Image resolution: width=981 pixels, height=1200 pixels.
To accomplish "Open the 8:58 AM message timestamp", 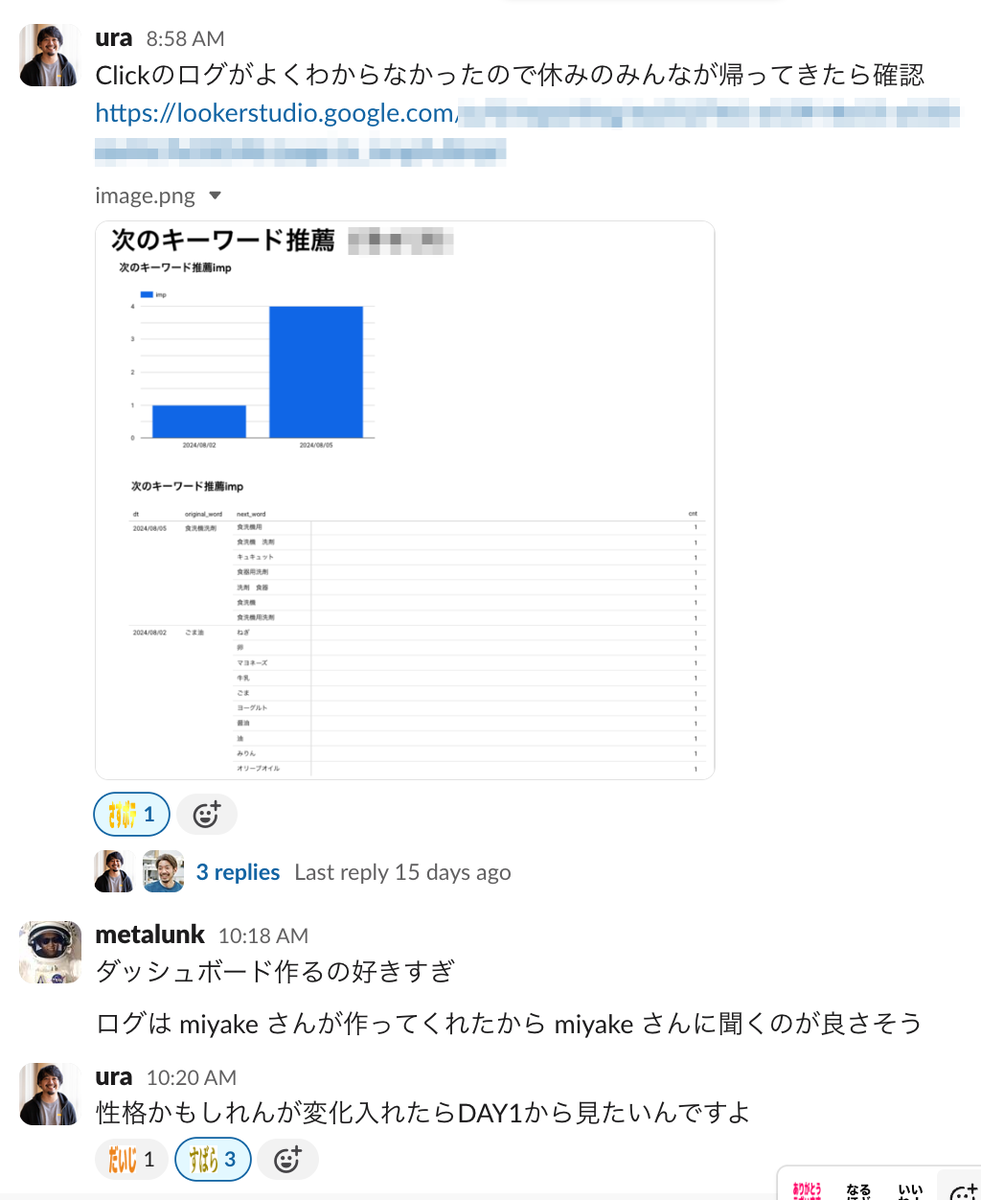I will coord(185,40).
